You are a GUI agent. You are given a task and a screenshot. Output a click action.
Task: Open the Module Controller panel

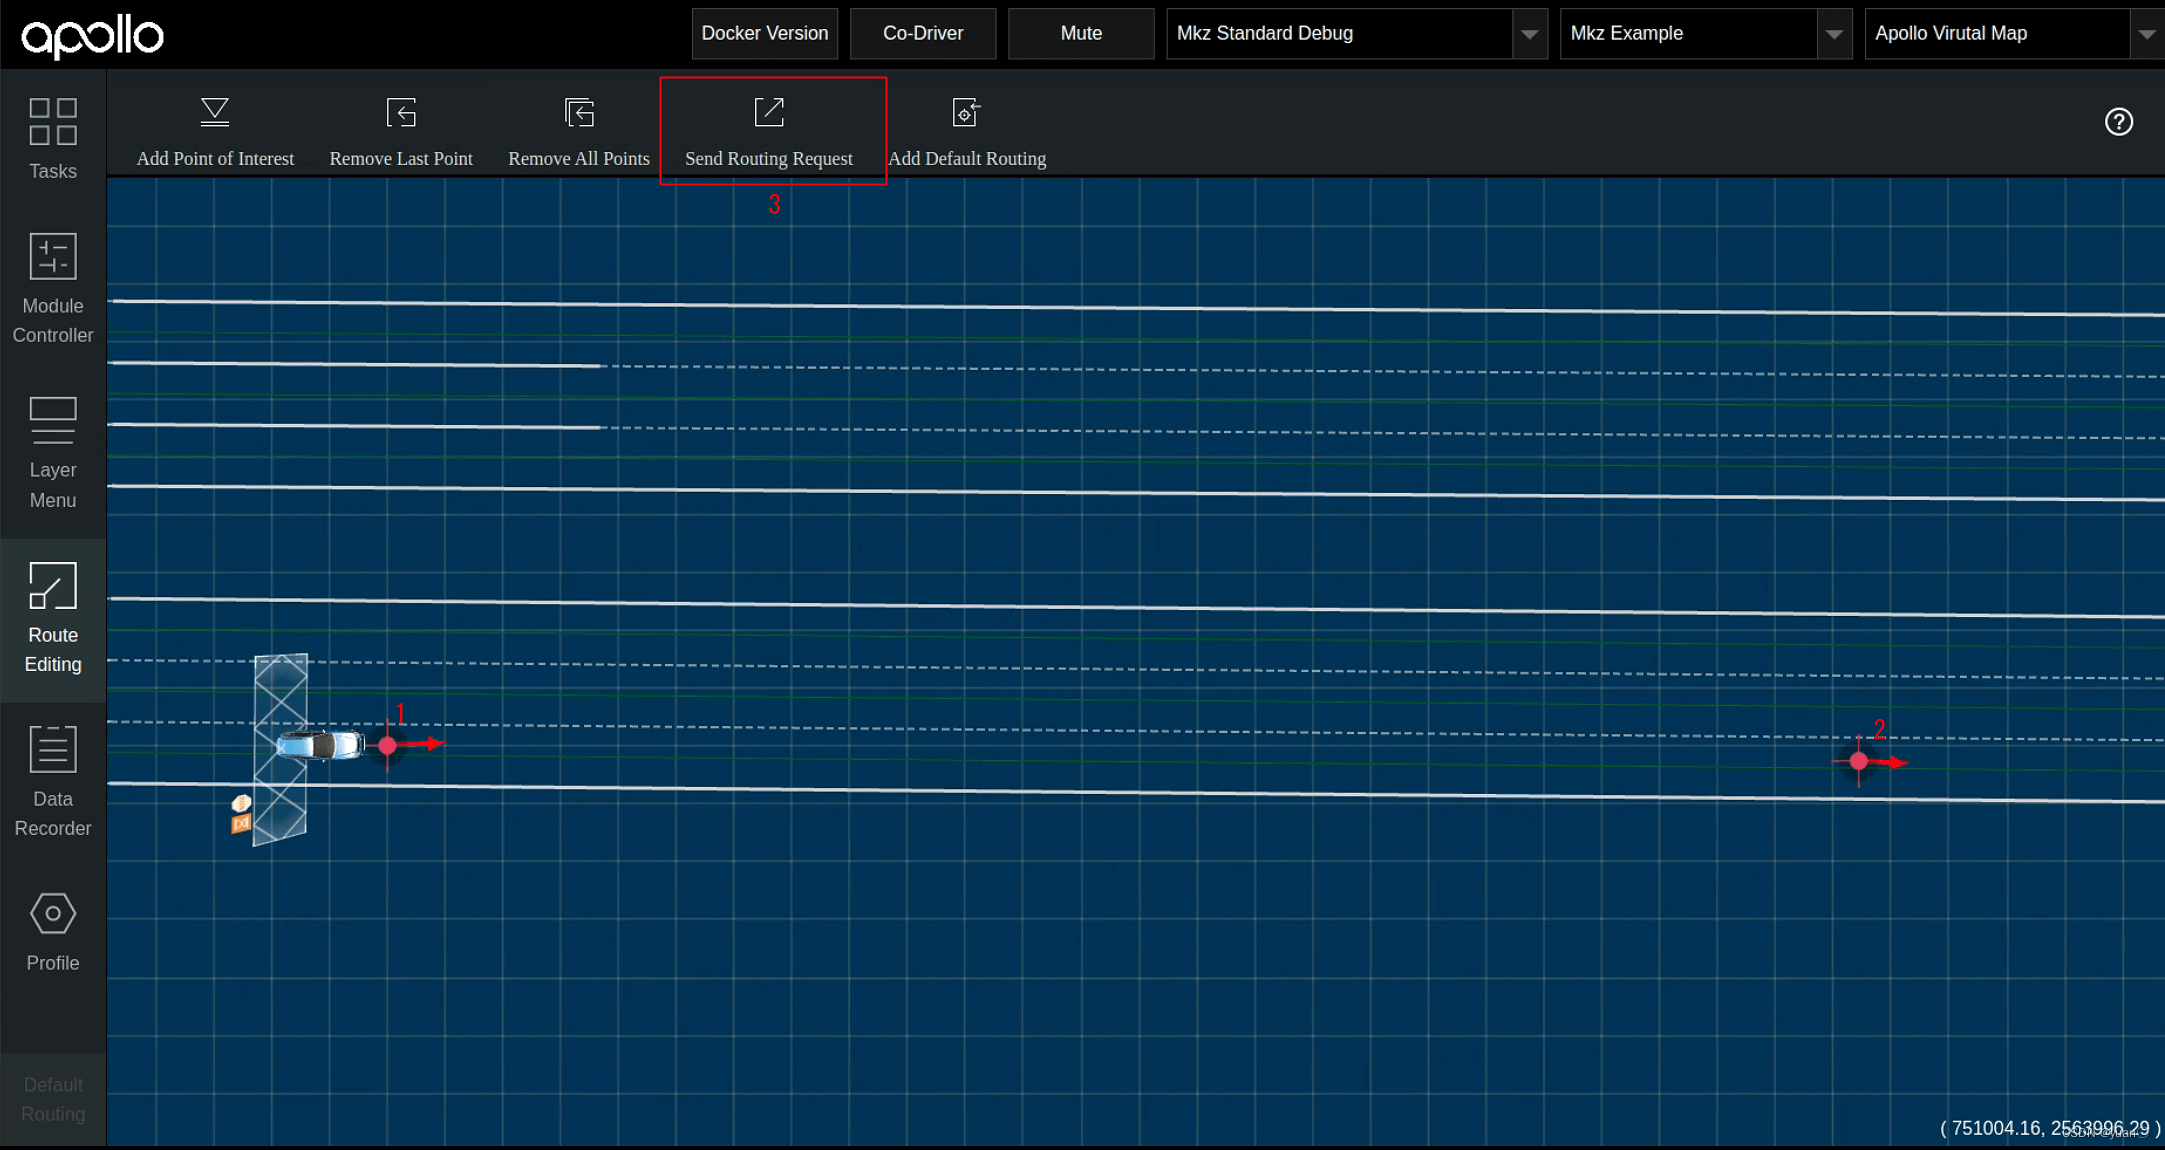coord(53,288)
